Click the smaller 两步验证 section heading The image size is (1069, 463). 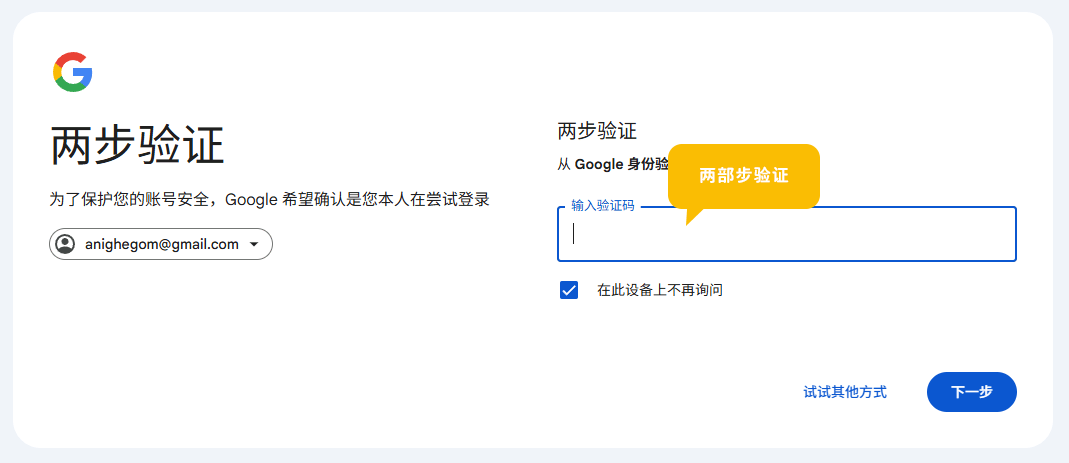pos(597,131)
